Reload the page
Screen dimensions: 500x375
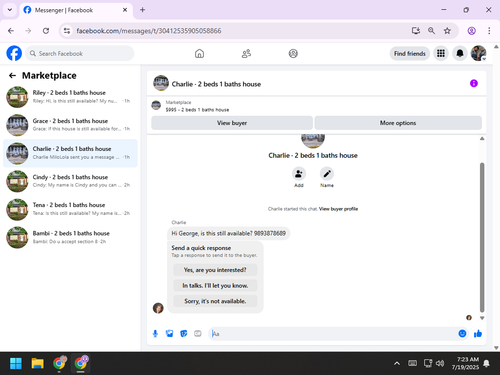tap(46, 31)
